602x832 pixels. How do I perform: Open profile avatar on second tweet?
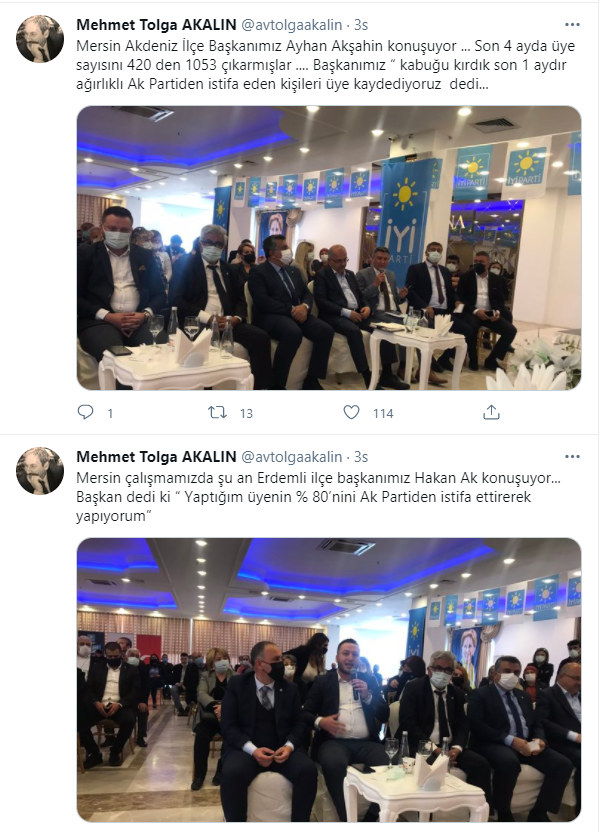[x=40, y=471]
